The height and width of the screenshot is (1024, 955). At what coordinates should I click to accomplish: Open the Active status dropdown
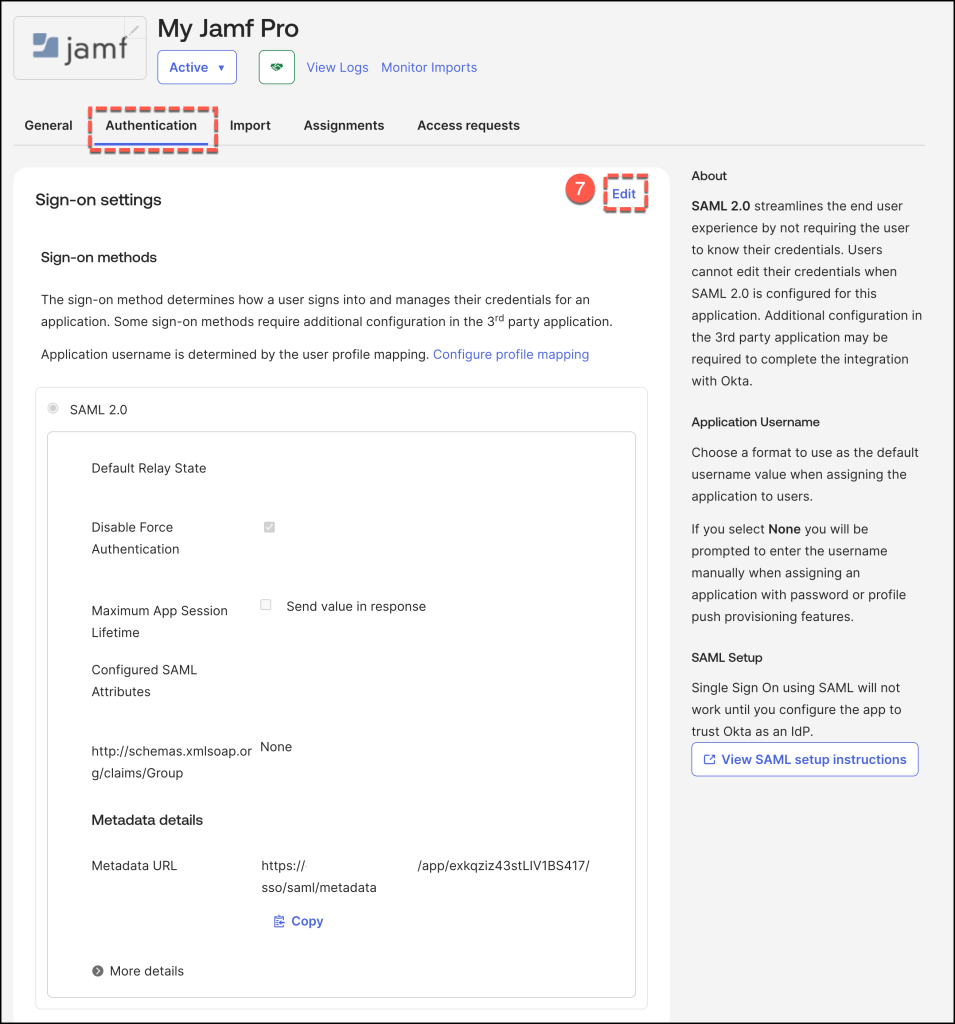pos(197,68)
